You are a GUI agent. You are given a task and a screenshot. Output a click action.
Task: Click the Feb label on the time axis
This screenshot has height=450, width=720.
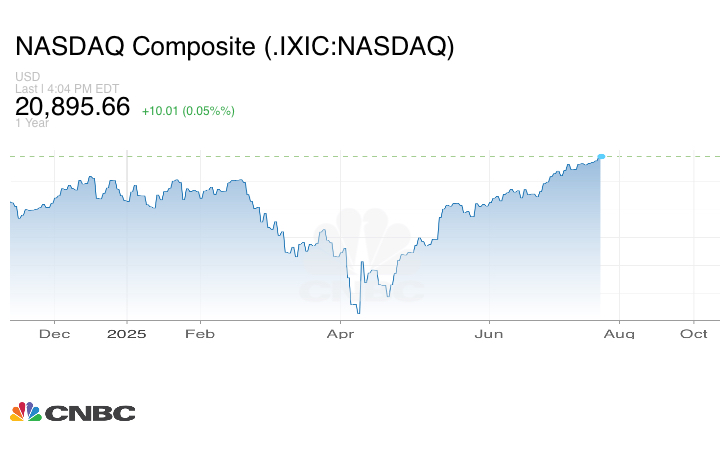pos(201,333)
